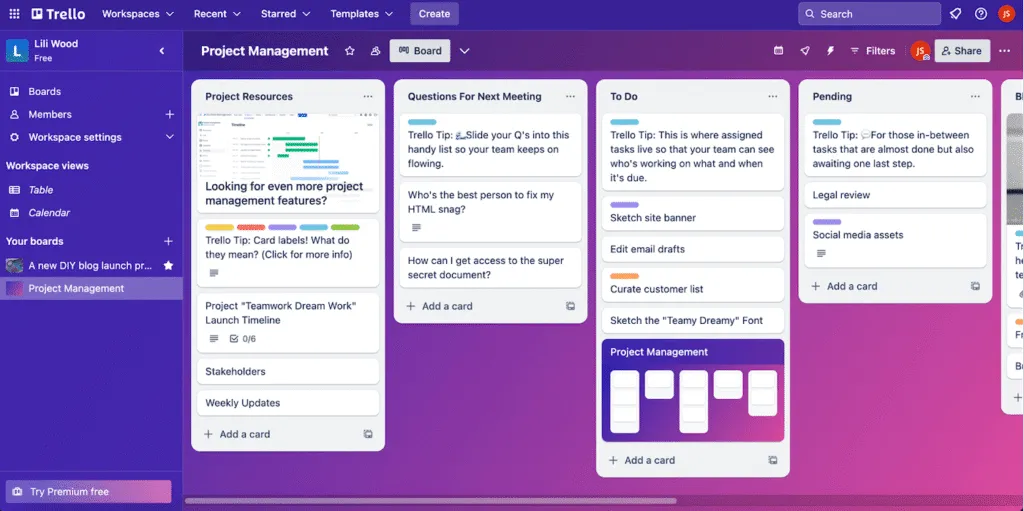Open the Starred dropdown menu
Viewport: 1024px width, 511px height.
tap(286, 14)
